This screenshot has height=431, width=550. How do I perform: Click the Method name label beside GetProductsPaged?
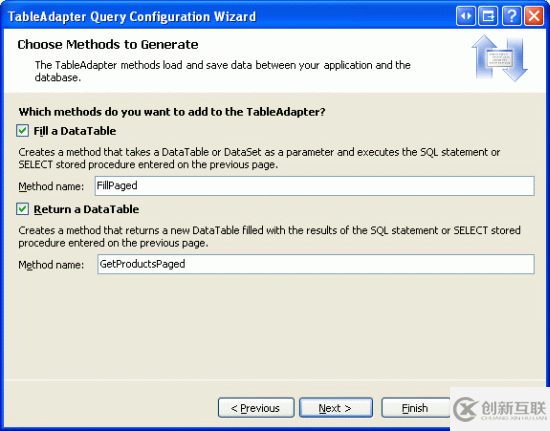pos(51,265)
